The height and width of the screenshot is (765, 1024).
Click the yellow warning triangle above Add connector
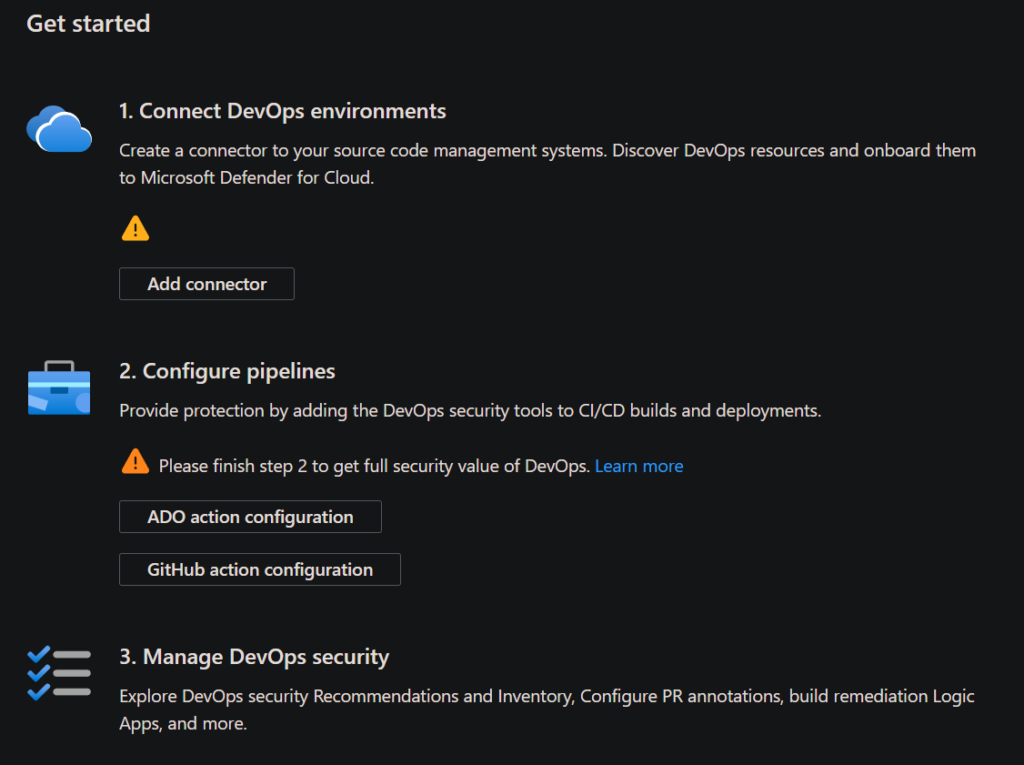click(x=135, y=229)
